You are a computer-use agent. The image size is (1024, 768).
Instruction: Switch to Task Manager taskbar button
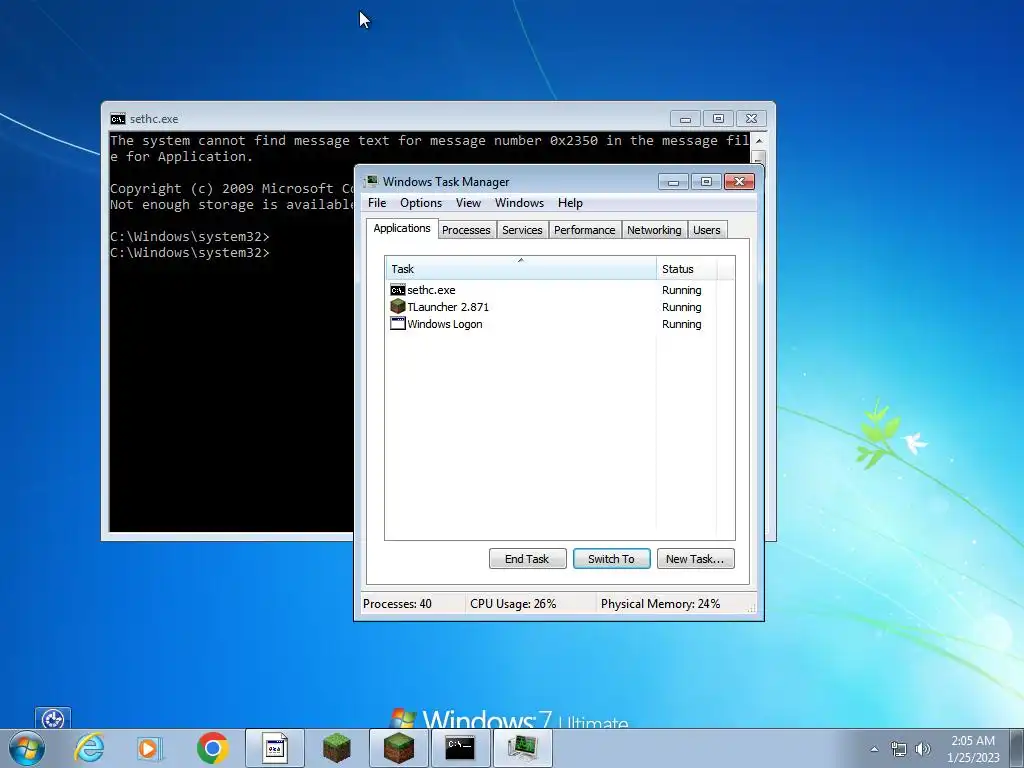[x=522, y=748]
